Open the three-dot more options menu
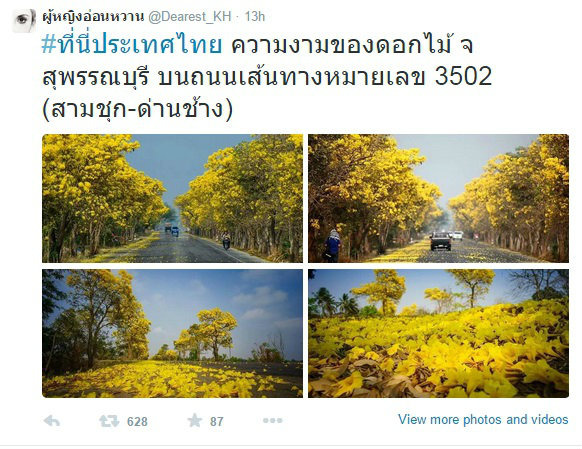The height and width of the screenshot is (449, 582). tap(273, 420)
